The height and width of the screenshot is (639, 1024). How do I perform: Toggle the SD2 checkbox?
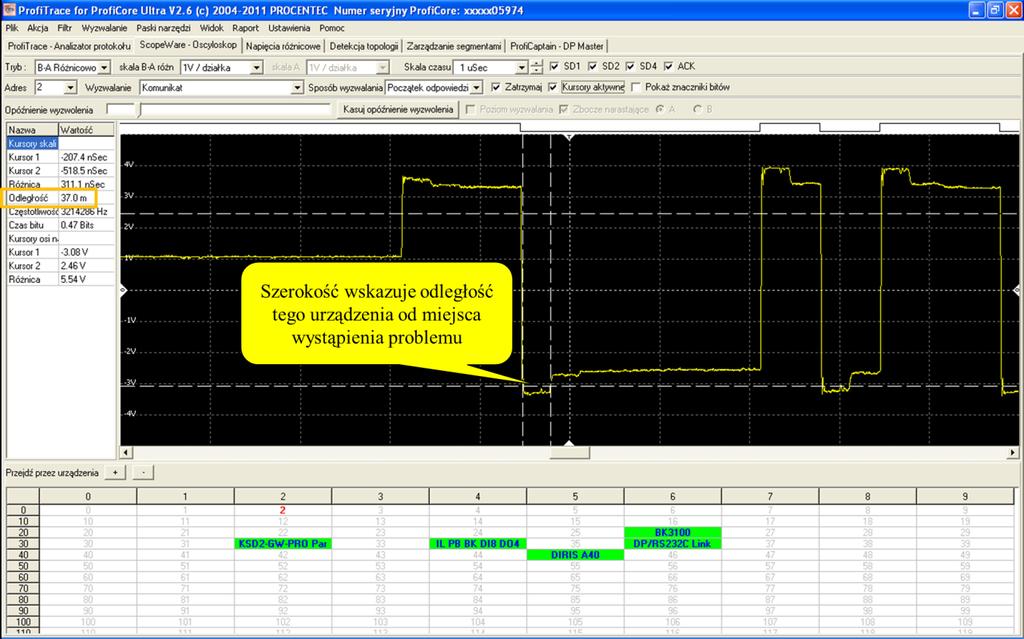pyautogui.click(x=592, y=66)
